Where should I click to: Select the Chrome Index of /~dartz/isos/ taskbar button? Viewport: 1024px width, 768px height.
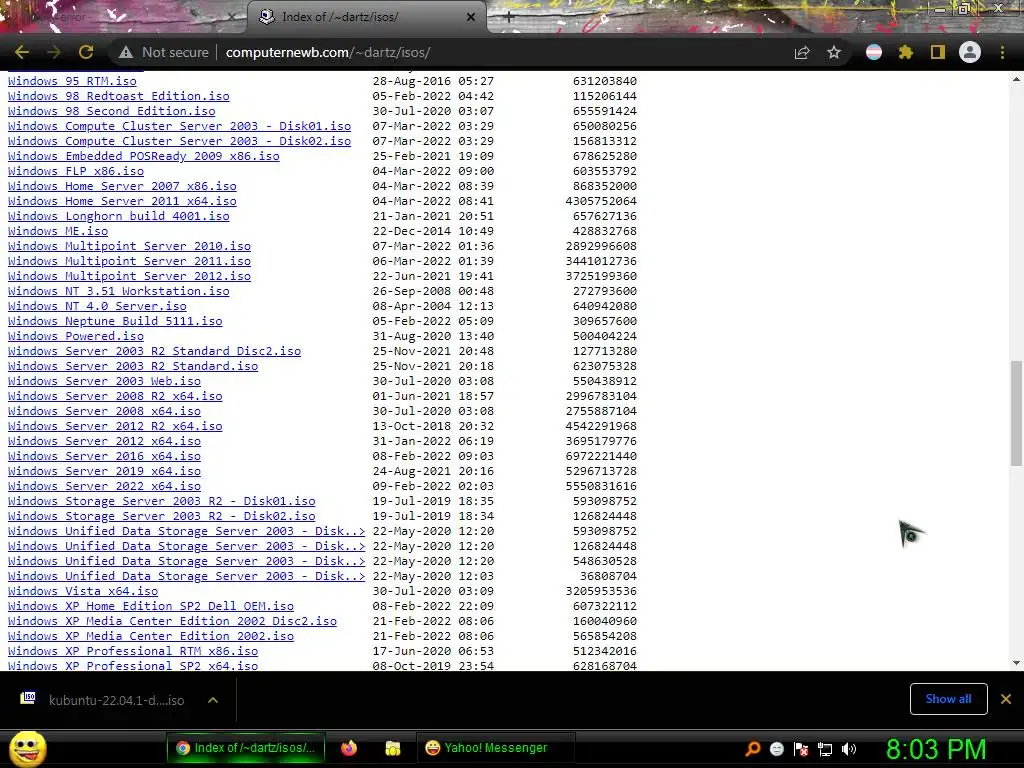[x=246, y=748]
